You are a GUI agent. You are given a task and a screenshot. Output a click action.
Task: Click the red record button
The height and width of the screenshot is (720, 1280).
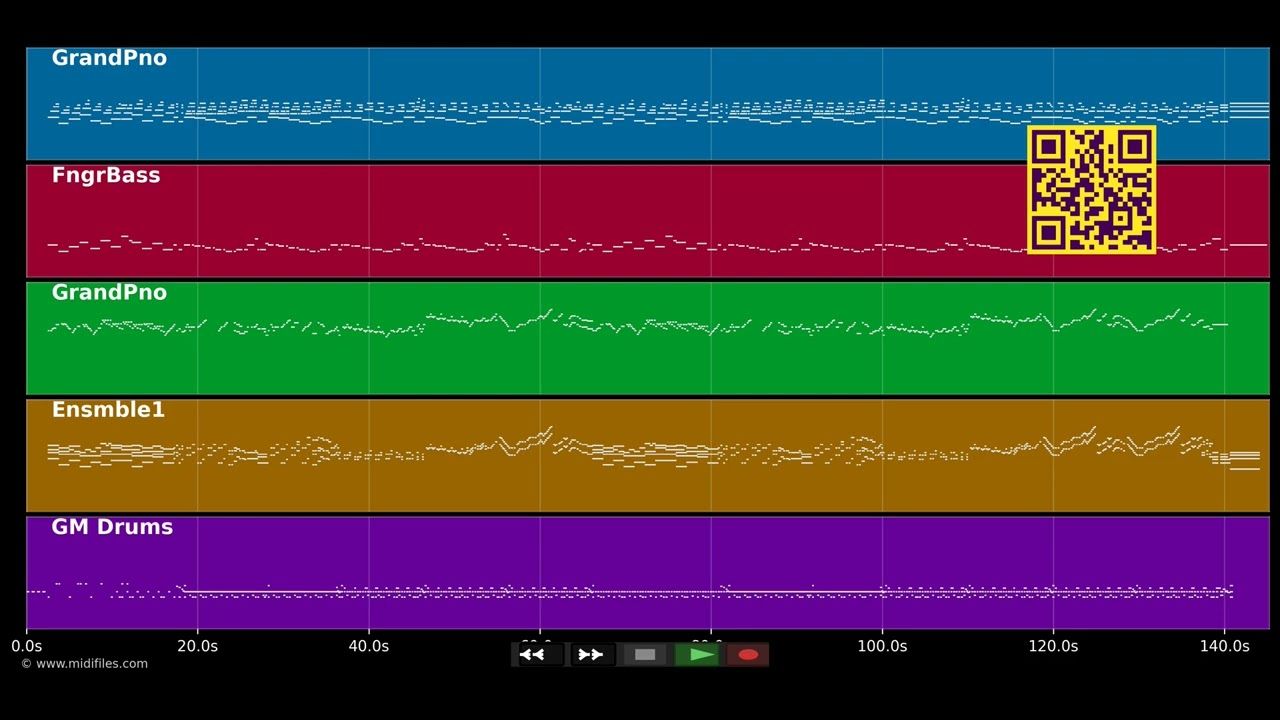tap(748, 655)
